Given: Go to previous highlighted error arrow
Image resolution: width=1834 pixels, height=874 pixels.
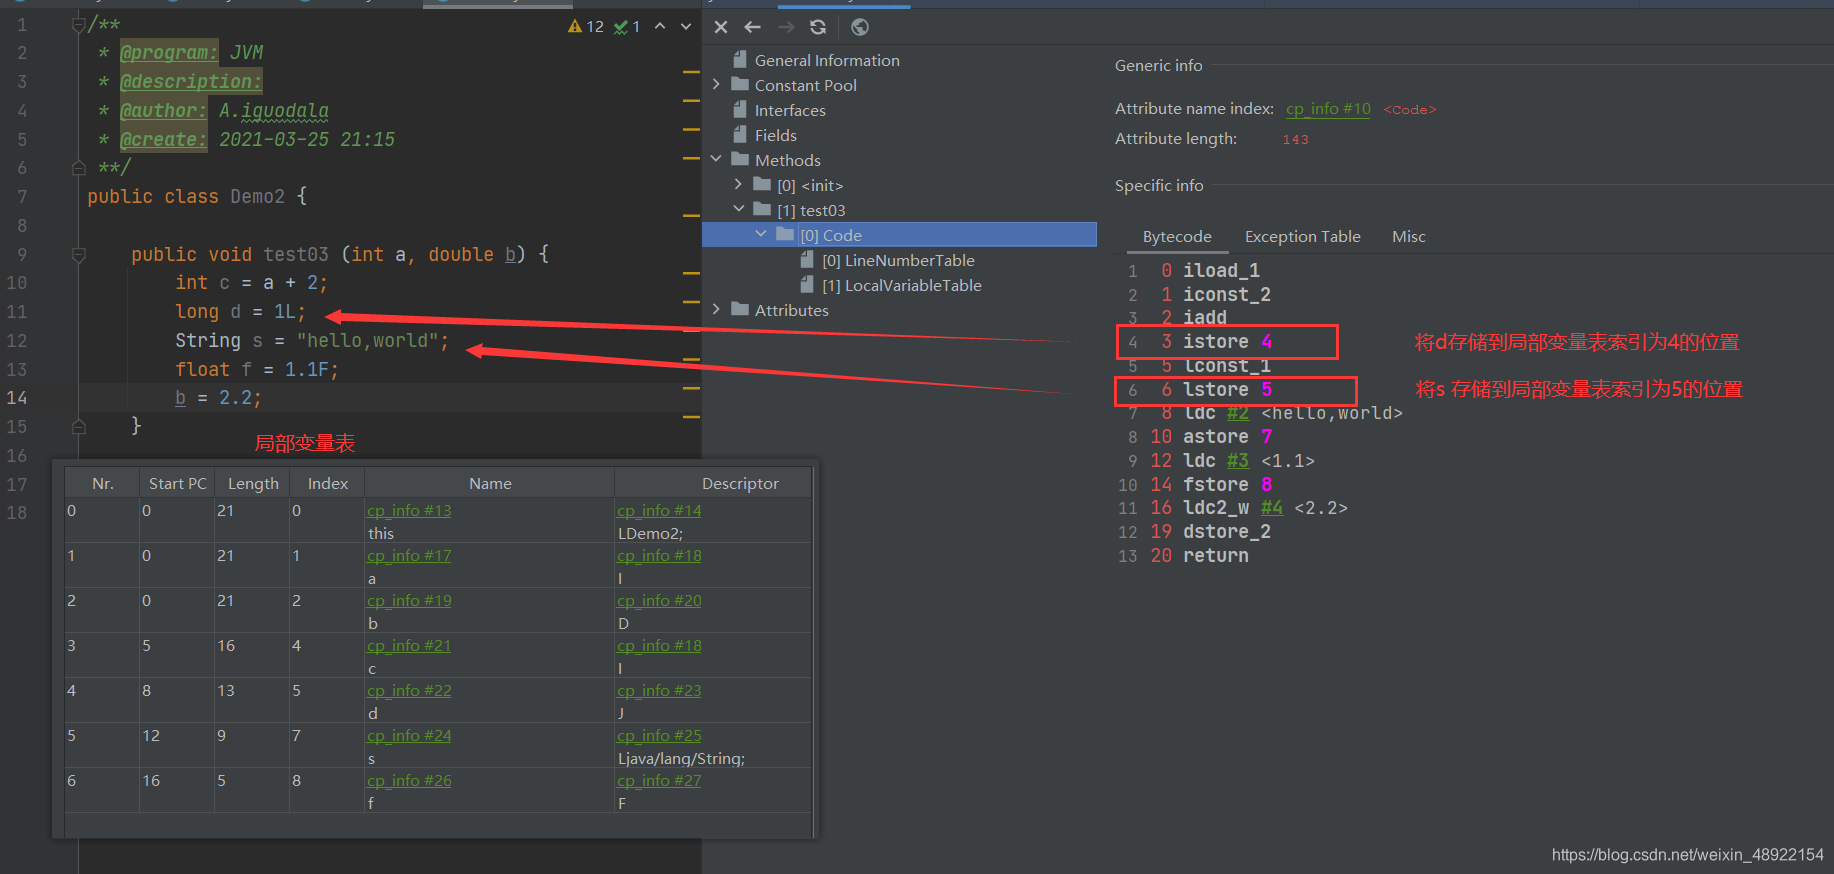Looking at the screenshot, I should click(x=660, y=26).
